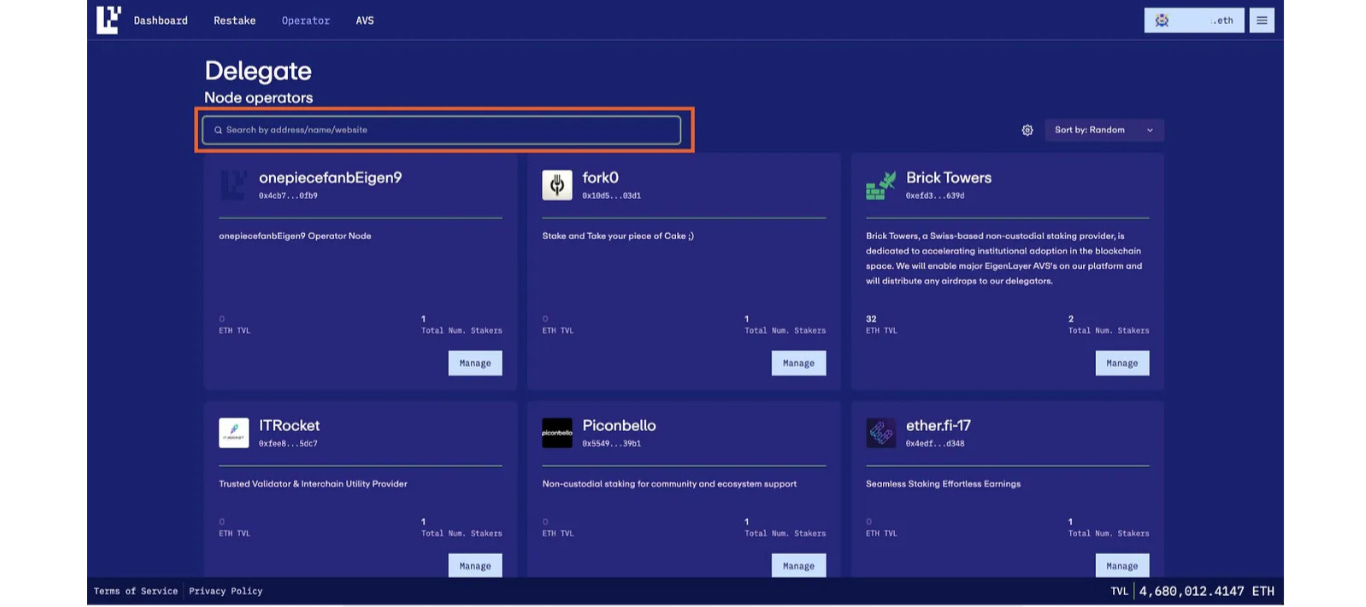This screenshot has height=607, width=1366.
Task: Click Manage on the ether.fi-17 card
Action: coord(1122,565)
